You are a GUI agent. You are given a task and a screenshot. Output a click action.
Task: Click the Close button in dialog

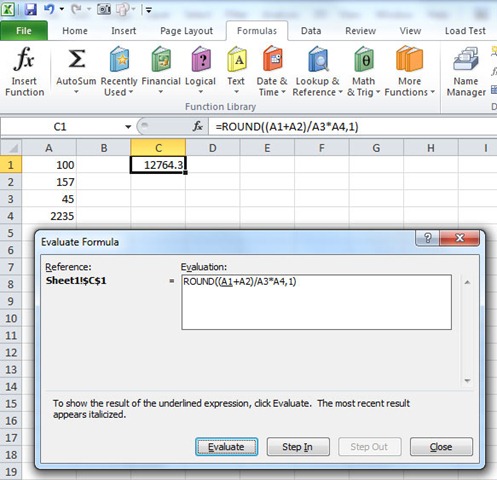point(441,447)
